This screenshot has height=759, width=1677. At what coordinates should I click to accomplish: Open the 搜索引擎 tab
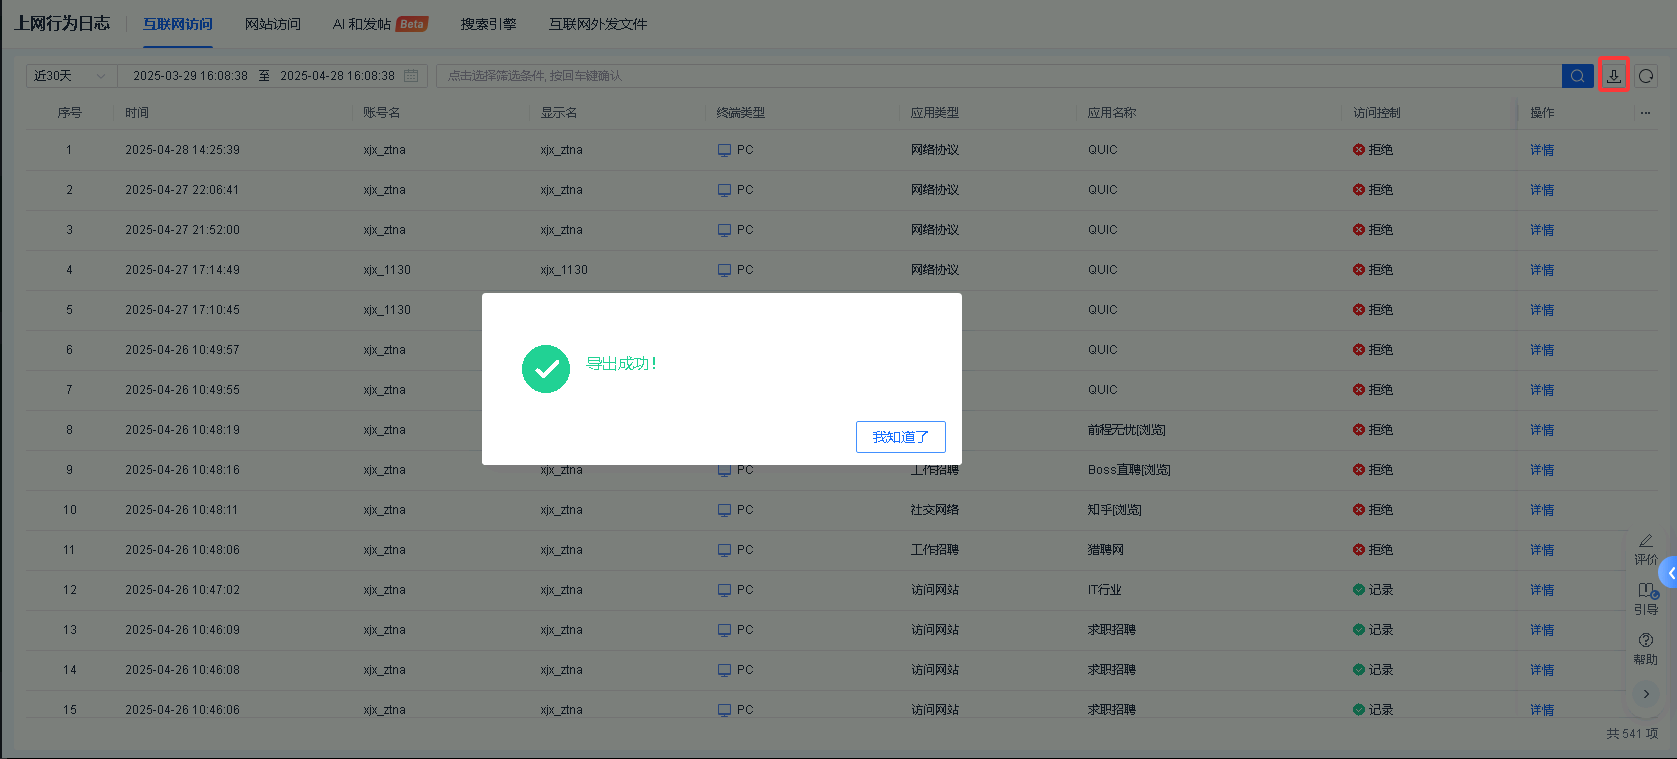[x=488, y=24]
